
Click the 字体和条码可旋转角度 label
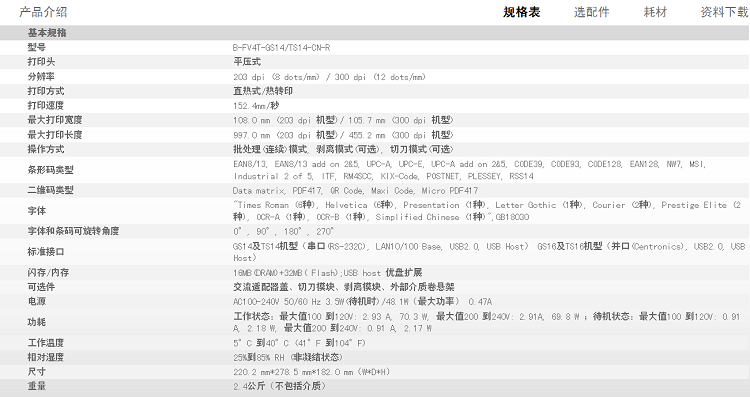coord(73,231)
